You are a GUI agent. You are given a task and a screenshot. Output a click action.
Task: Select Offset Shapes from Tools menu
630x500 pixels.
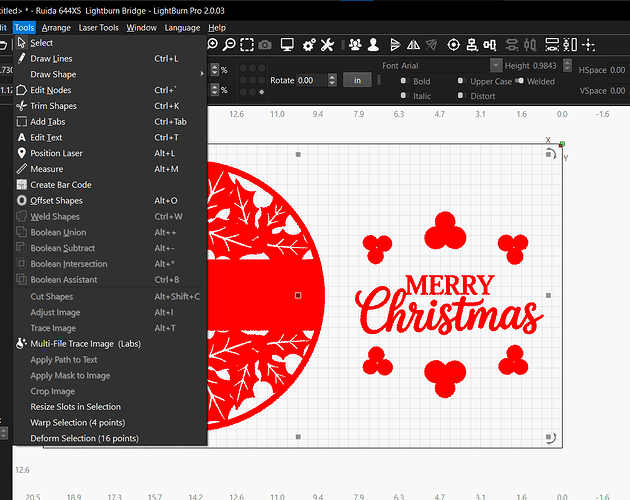[56, 201]
